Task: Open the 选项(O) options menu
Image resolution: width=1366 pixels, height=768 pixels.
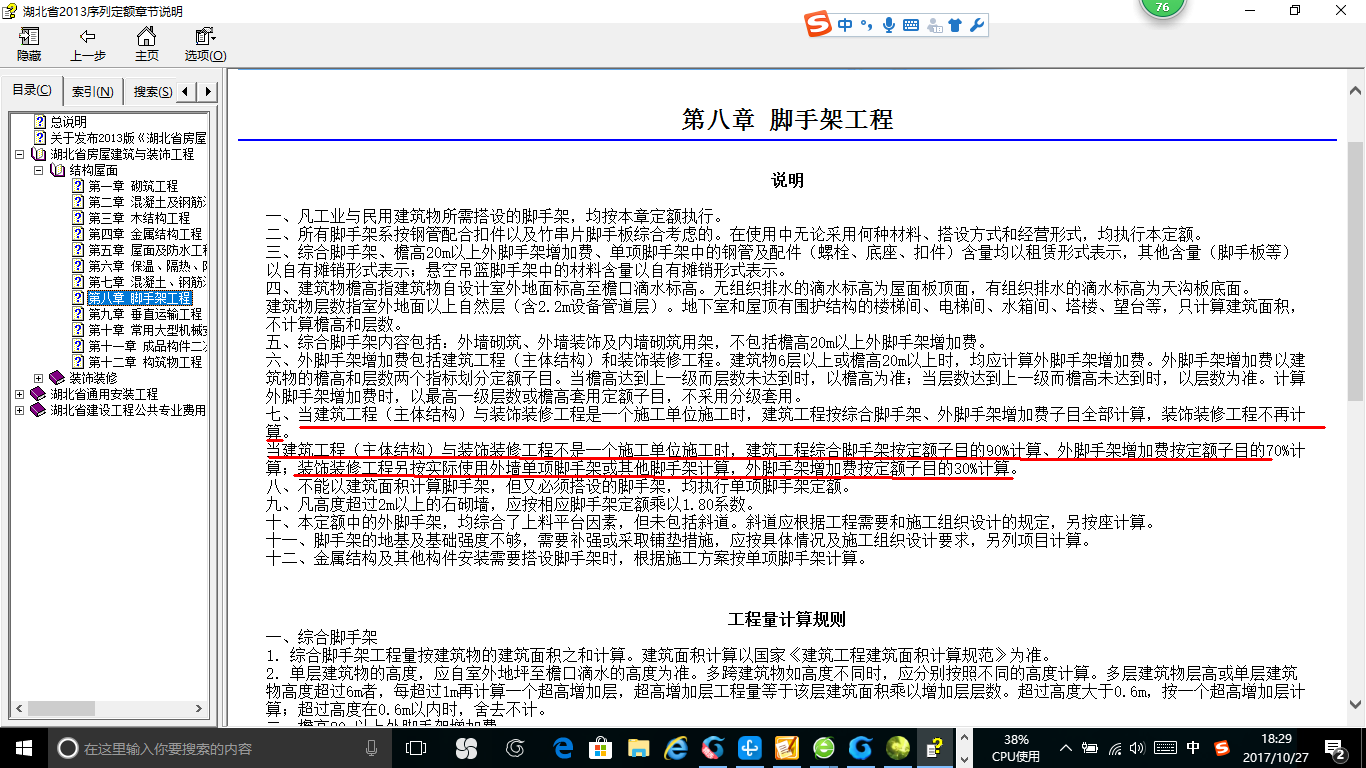Action: [205, 45]
